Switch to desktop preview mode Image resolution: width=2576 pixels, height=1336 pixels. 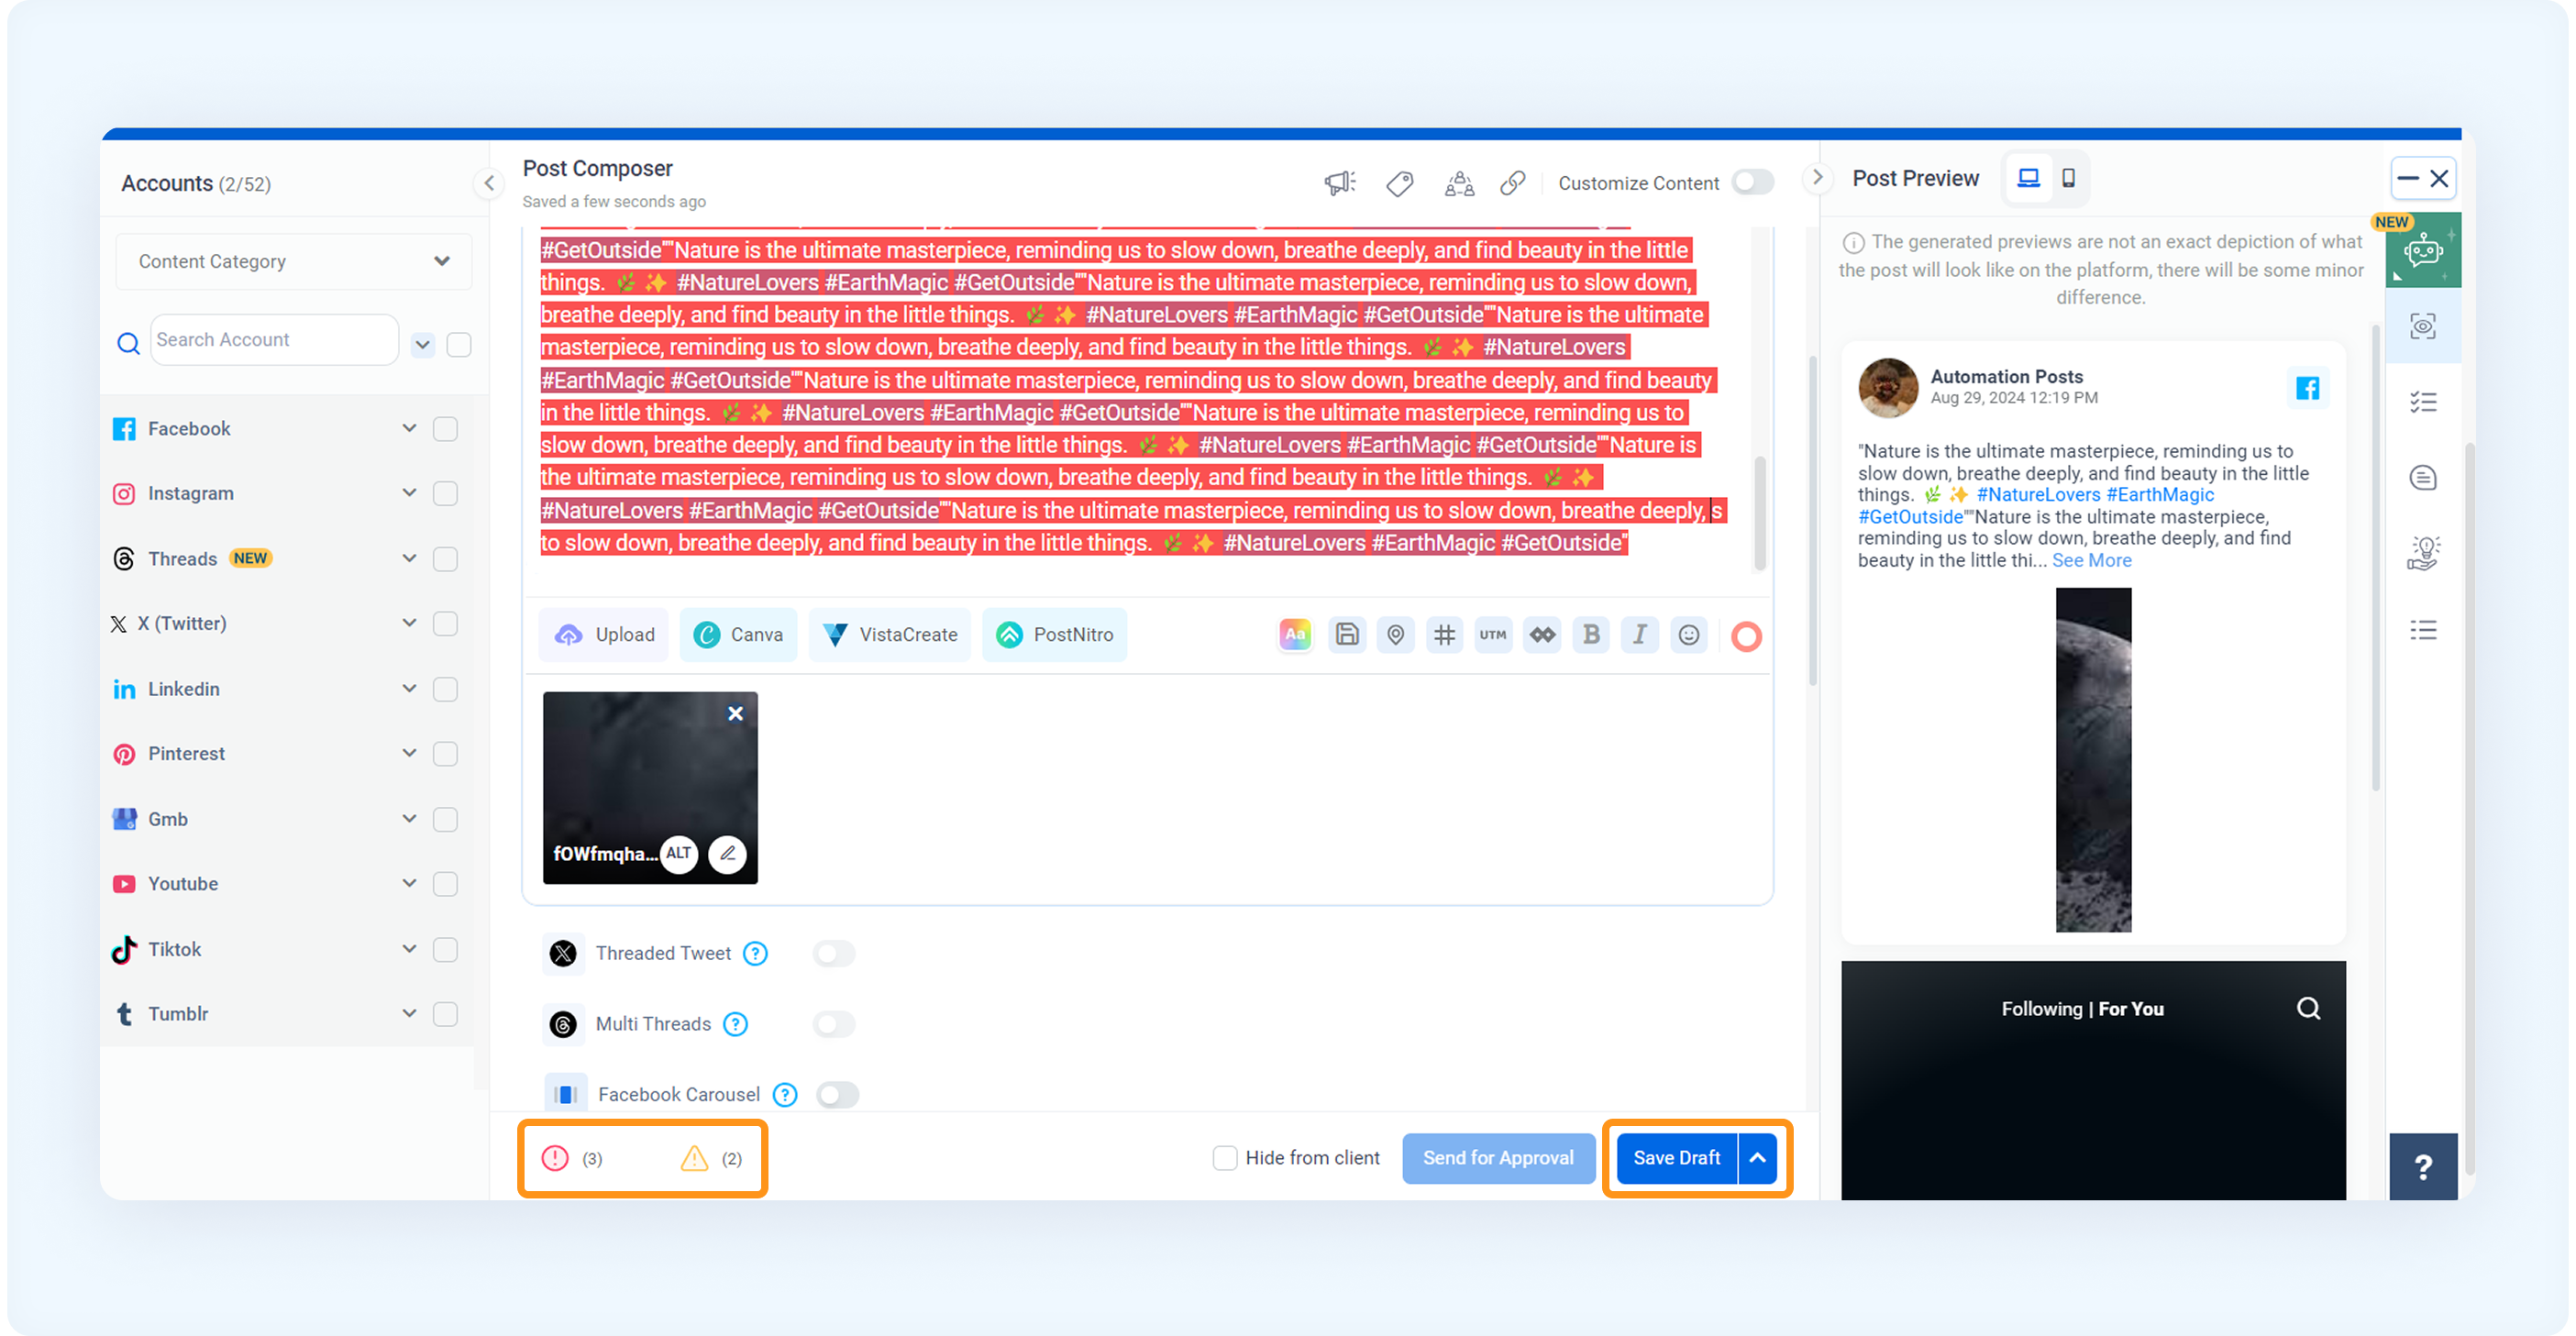pyautogui.click(x=2028, y=178)
